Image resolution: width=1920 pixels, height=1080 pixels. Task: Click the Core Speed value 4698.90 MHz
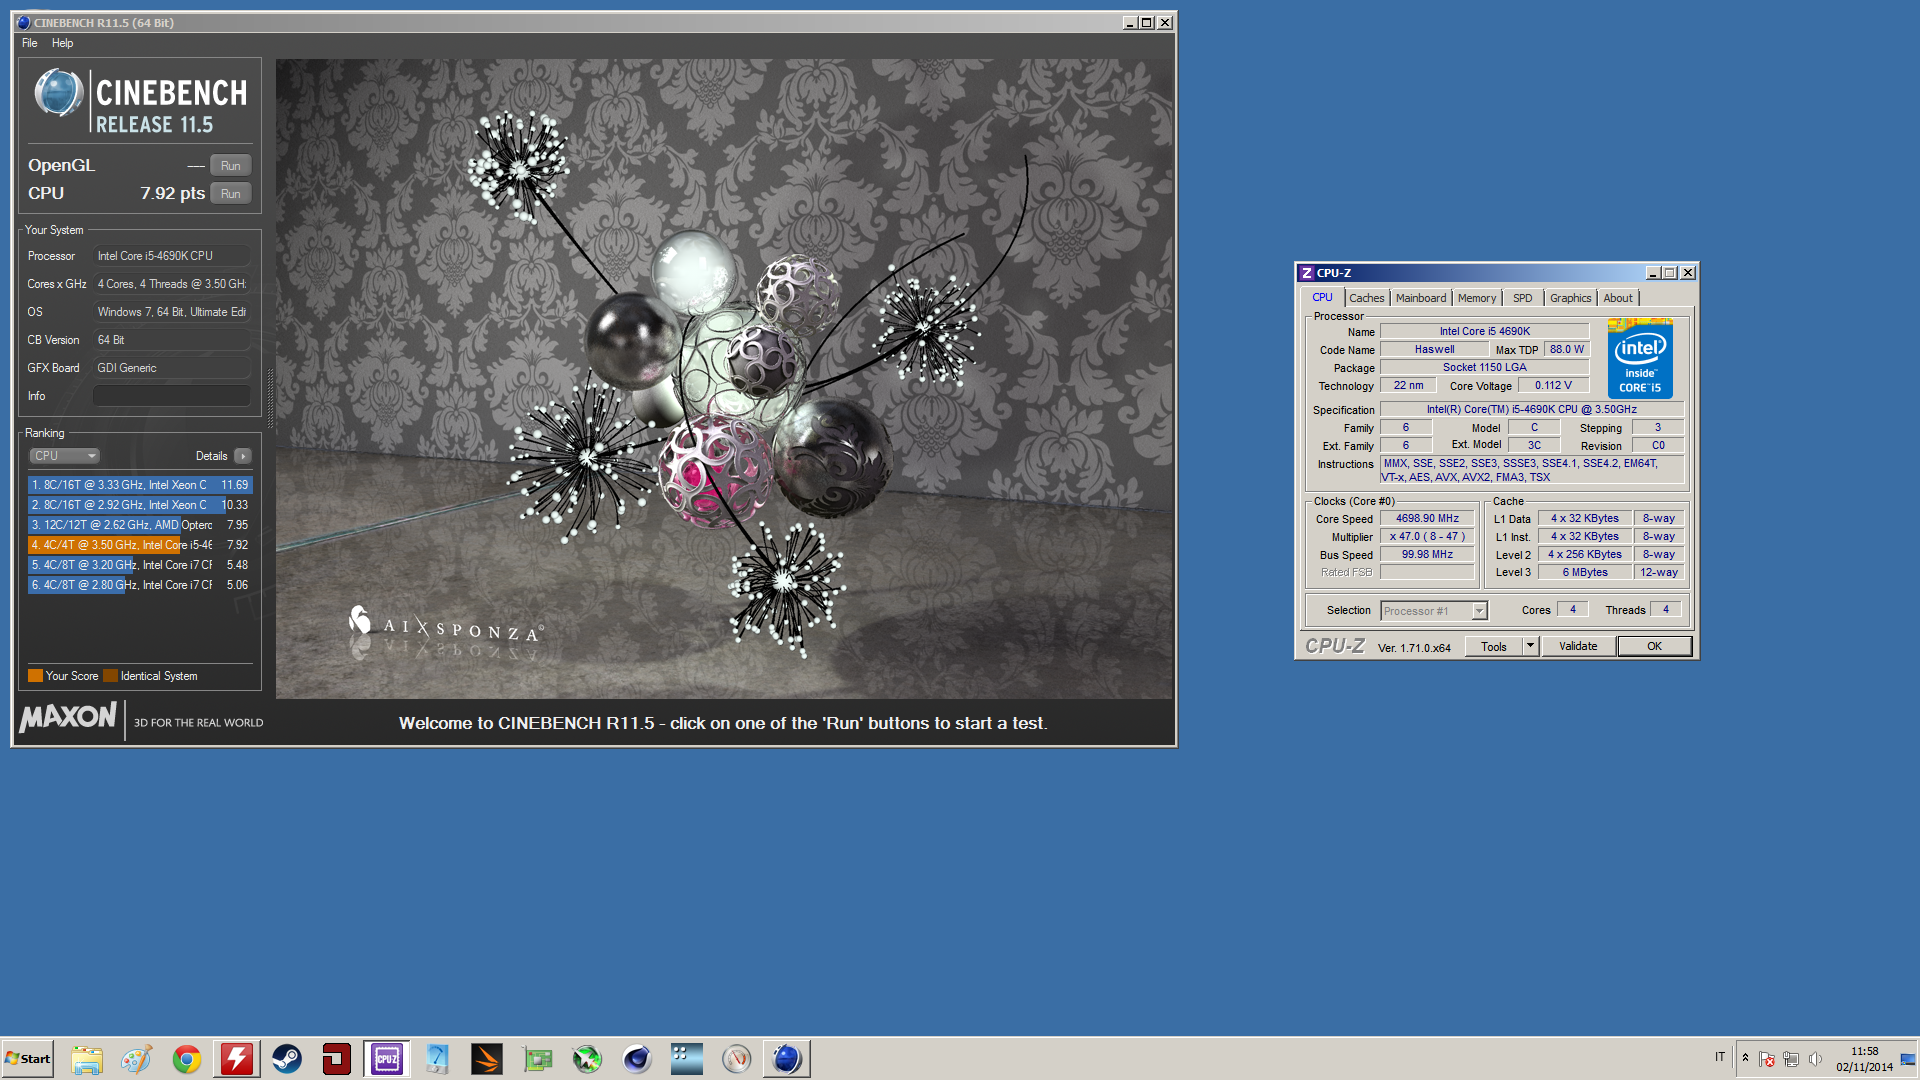[1427, 519]
